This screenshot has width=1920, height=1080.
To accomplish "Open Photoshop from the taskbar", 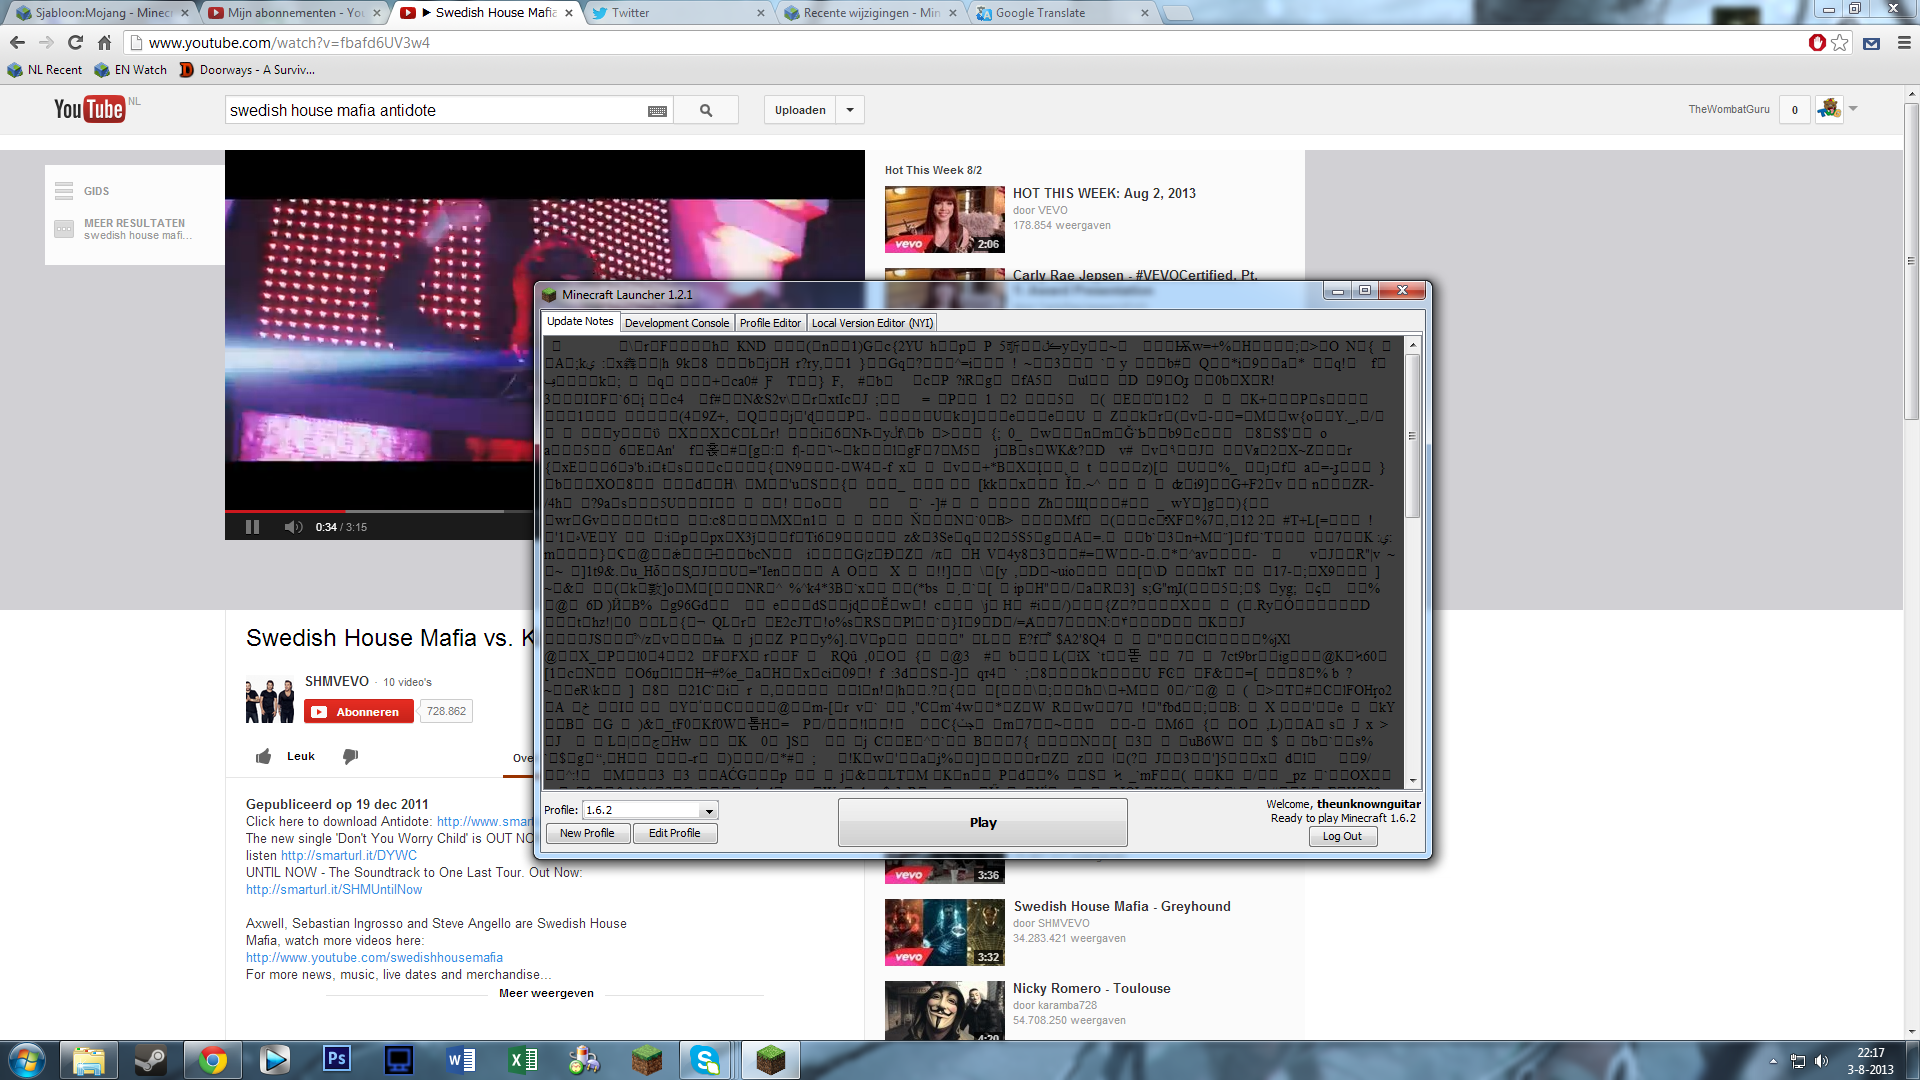I will [337, 1059].
